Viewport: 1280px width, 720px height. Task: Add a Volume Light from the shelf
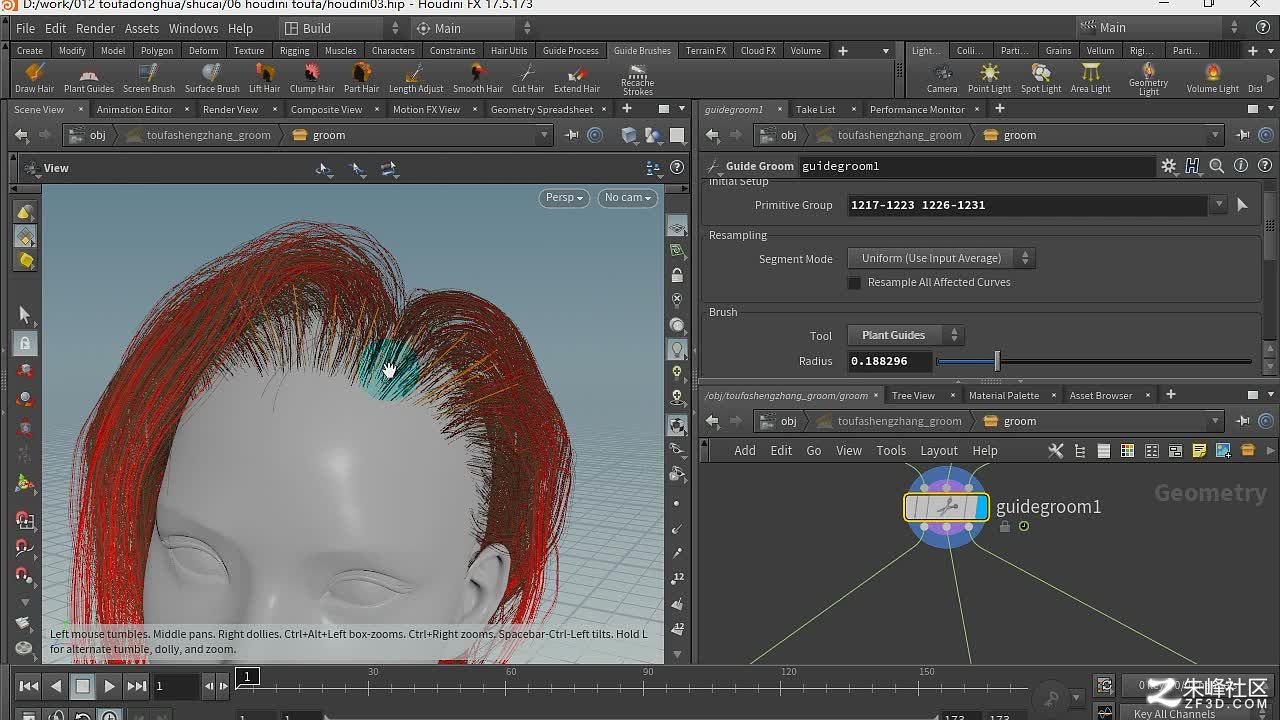1212,78
